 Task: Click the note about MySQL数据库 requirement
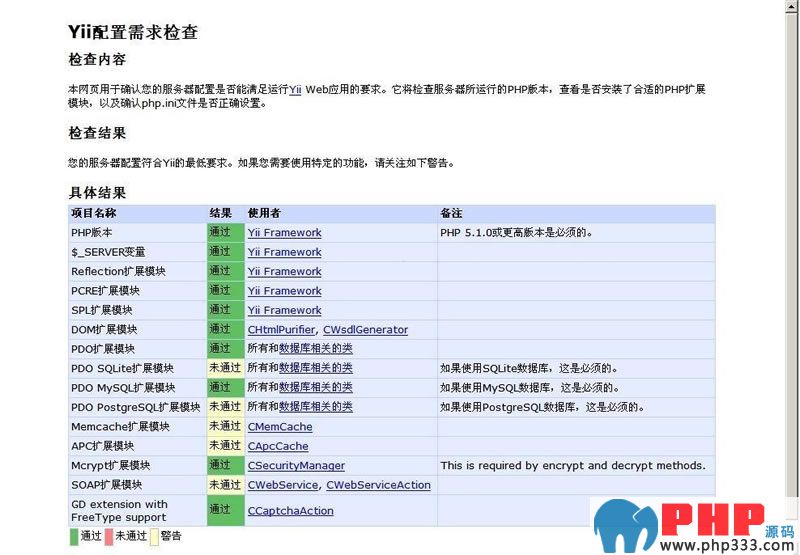(x=530, y=388)
